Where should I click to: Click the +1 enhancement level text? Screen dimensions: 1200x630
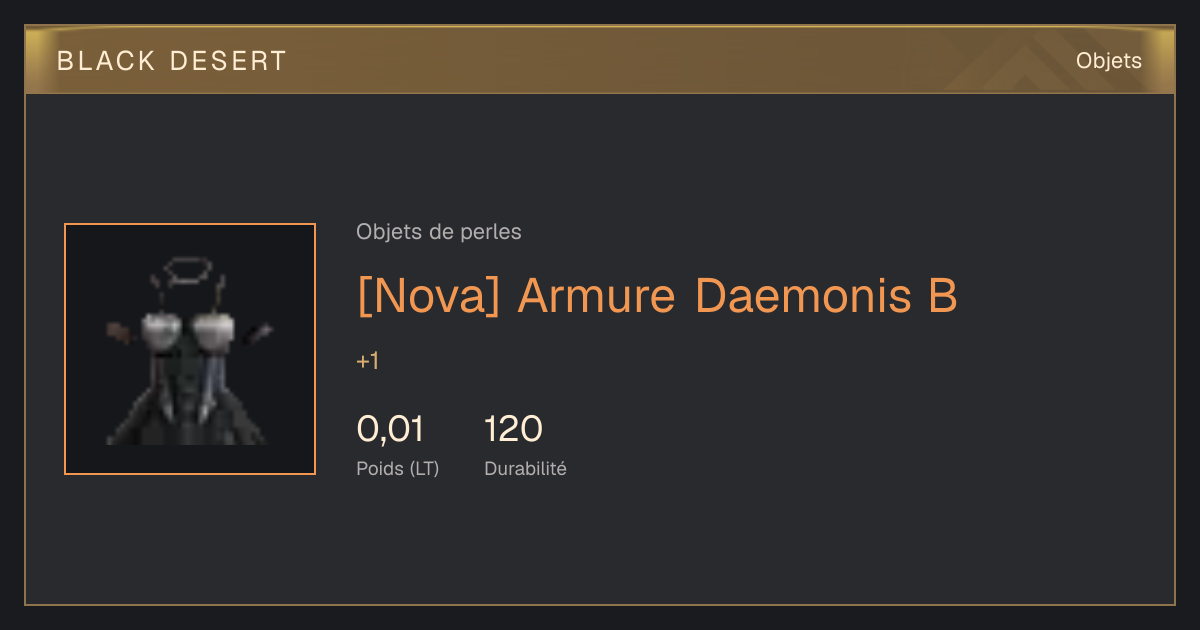[368, 361]
